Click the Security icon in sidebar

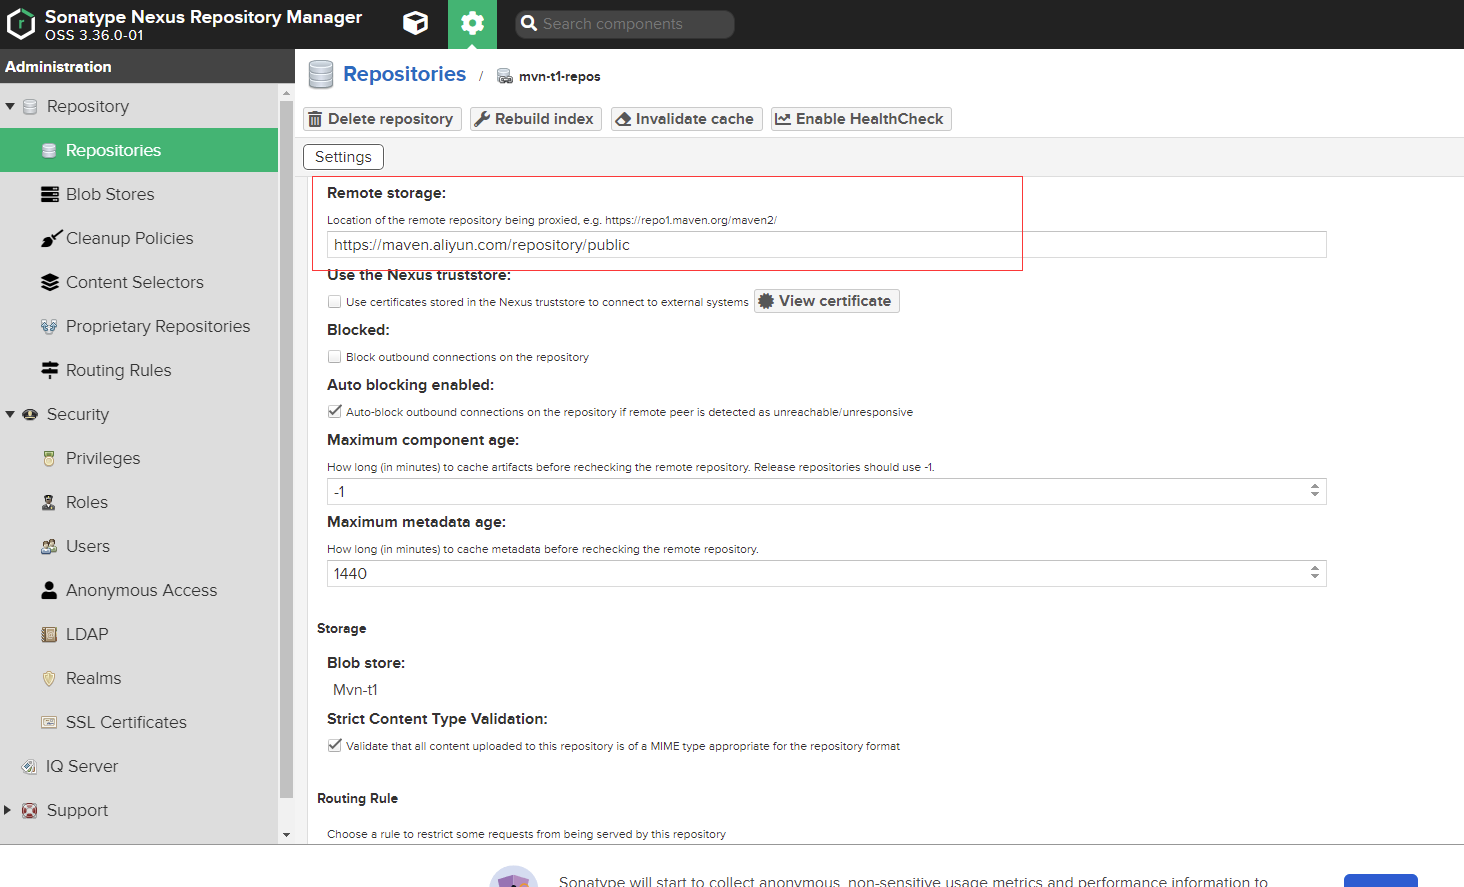30,414
